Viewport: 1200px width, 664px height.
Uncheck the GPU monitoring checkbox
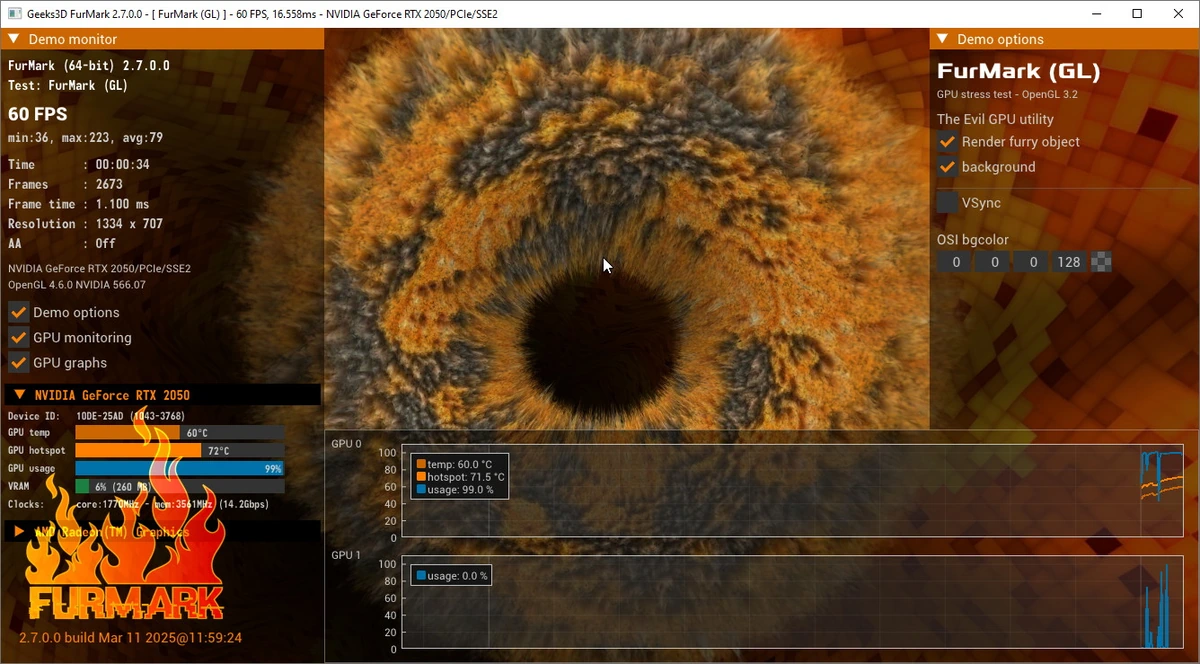pos(18,337)
